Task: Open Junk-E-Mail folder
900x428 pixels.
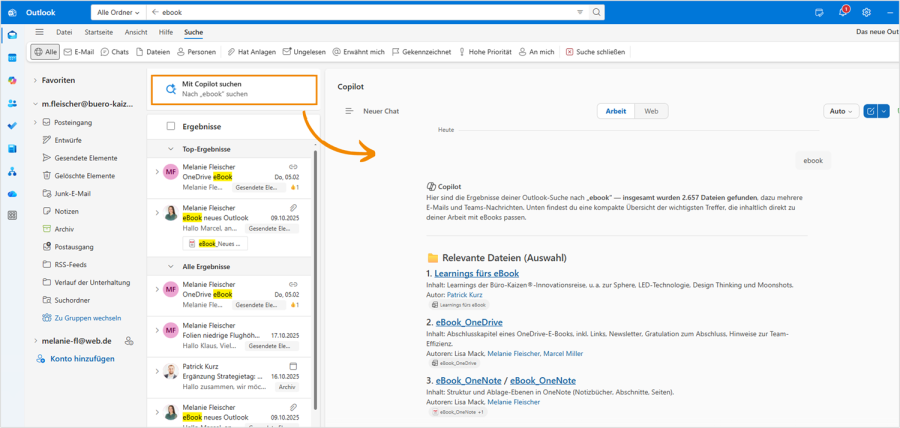Action: [73, 193]
